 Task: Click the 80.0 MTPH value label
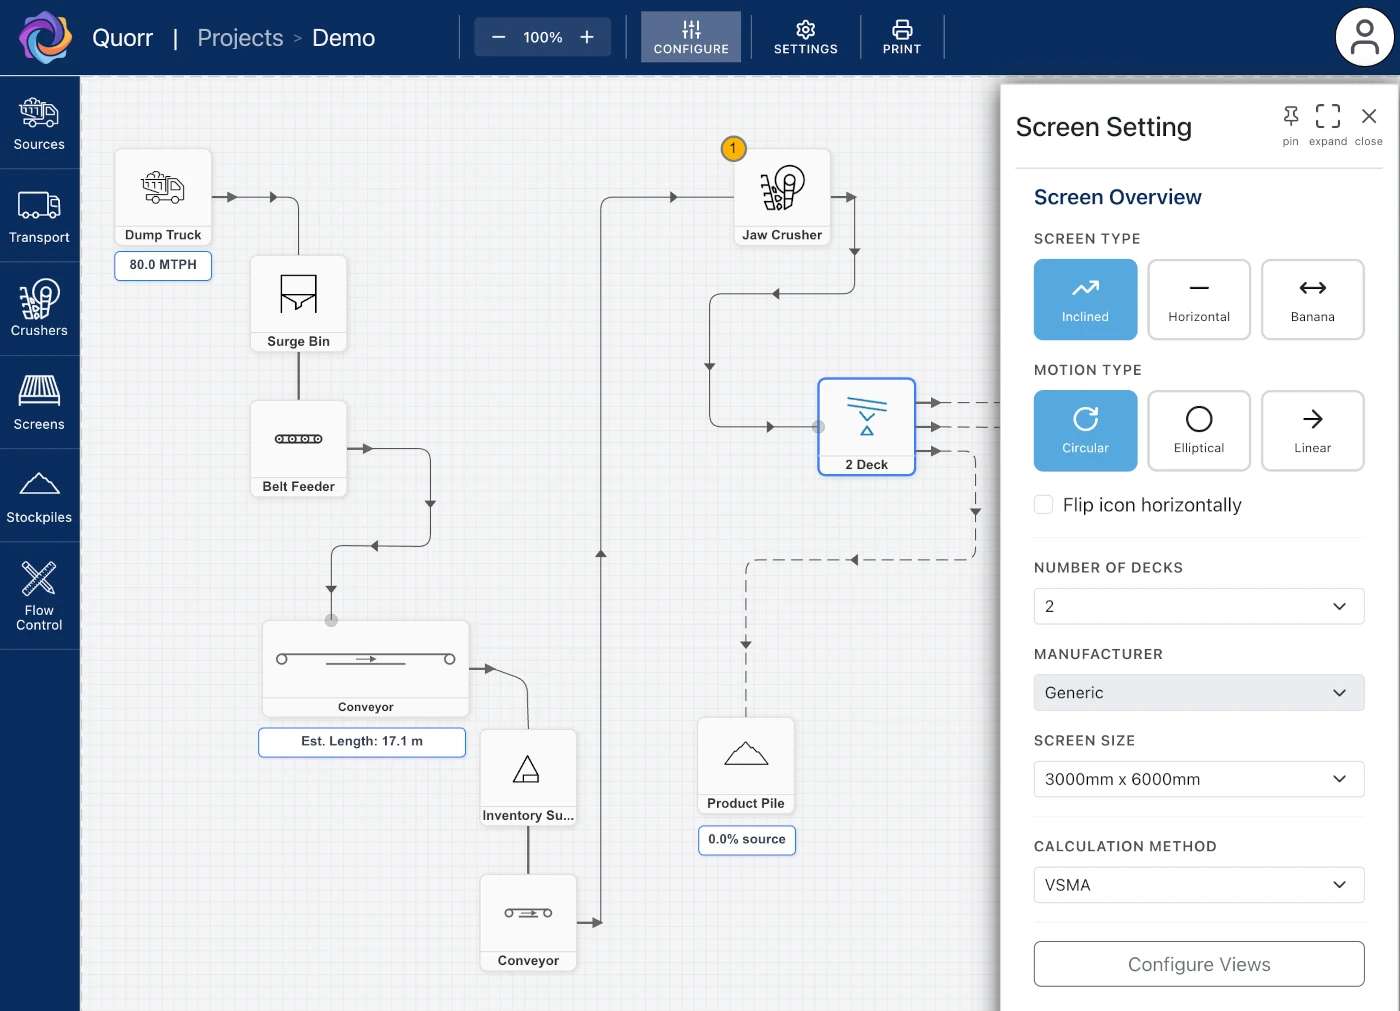pos(163,265)
